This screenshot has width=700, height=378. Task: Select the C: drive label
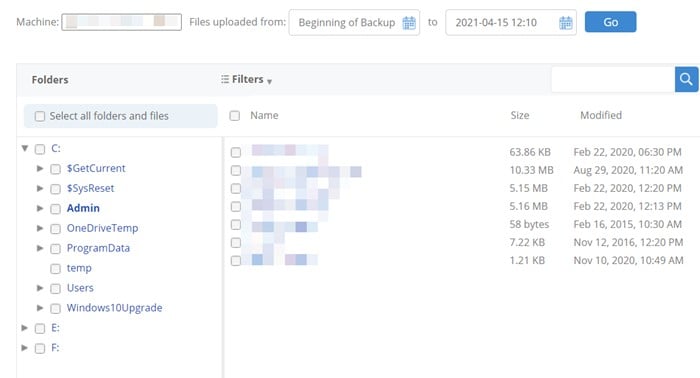(56, 148)
